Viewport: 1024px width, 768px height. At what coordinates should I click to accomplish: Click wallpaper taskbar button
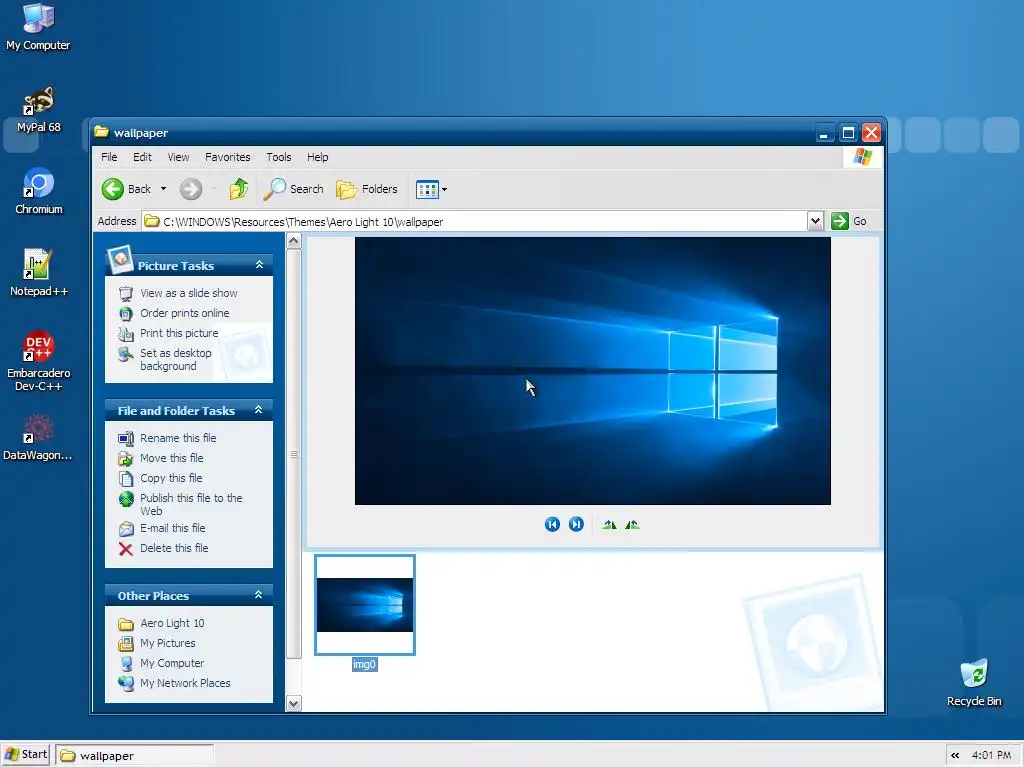[x=135, y=756]
